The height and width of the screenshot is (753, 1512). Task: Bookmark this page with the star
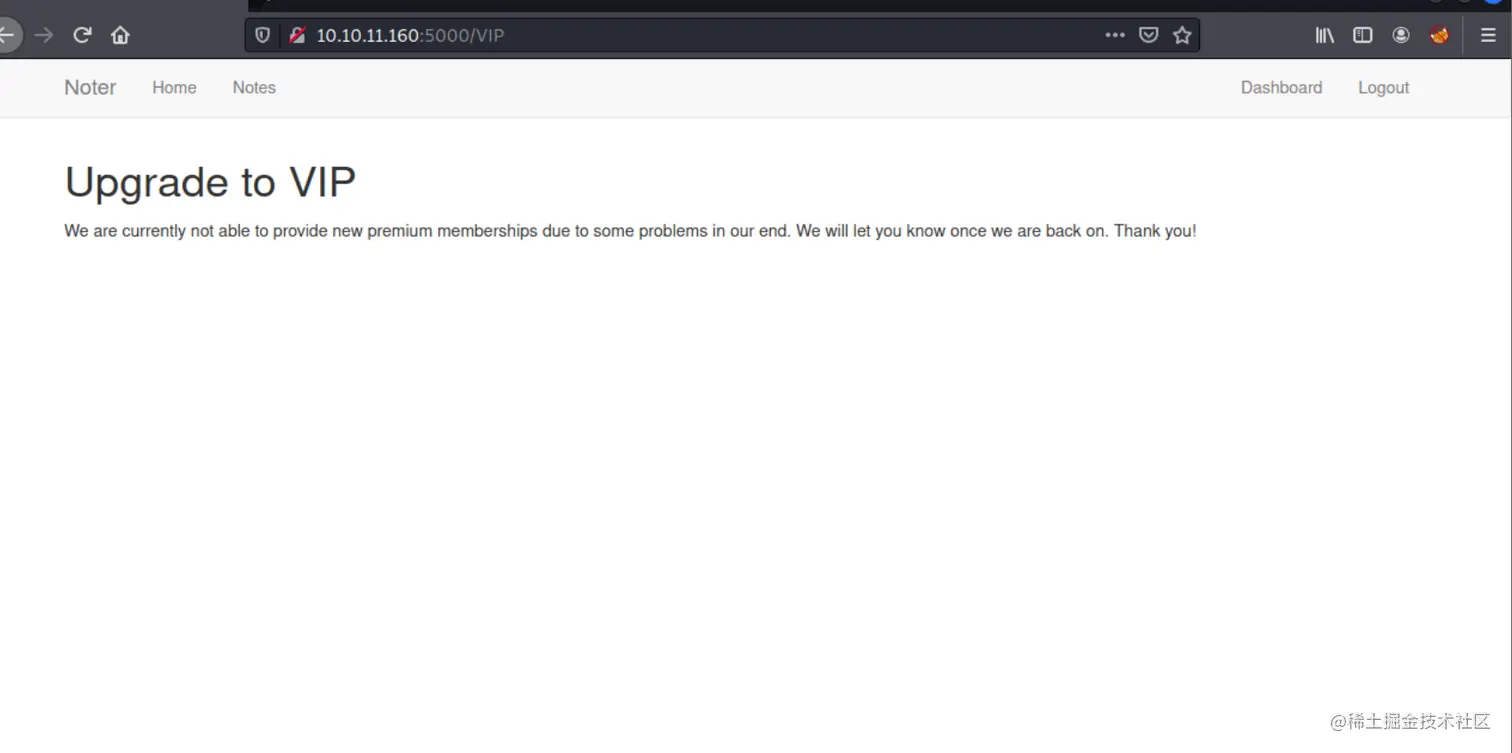(1182, 34)
